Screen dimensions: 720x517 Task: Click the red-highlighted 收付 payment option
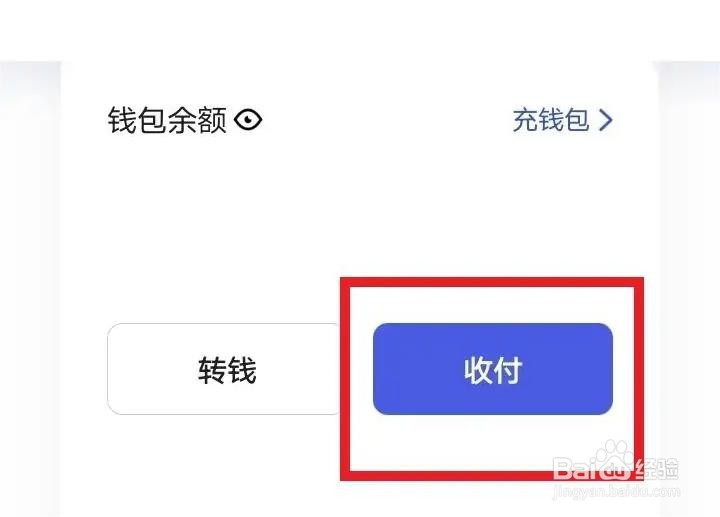pyautogui.click(x=493, y=369)
